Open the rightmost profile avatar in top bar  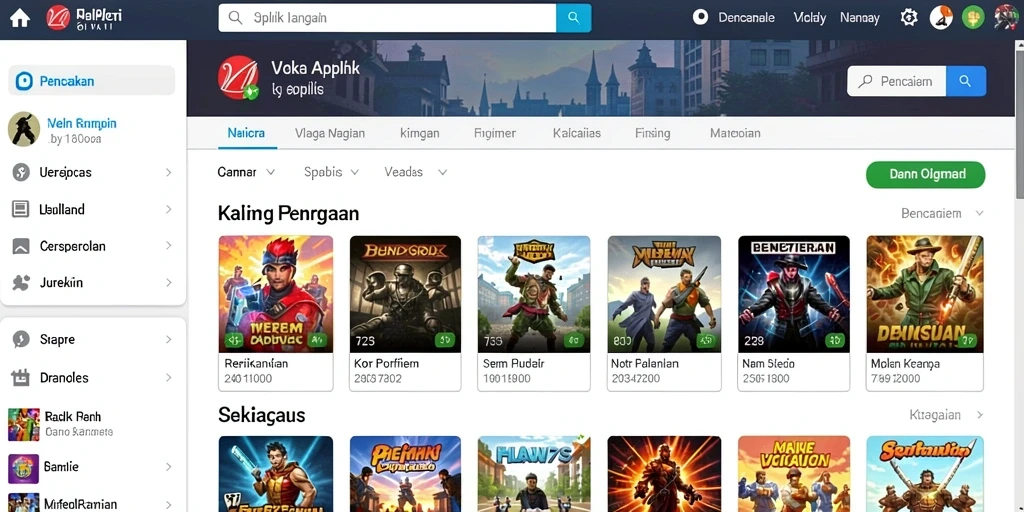(x=1006, y=18)
